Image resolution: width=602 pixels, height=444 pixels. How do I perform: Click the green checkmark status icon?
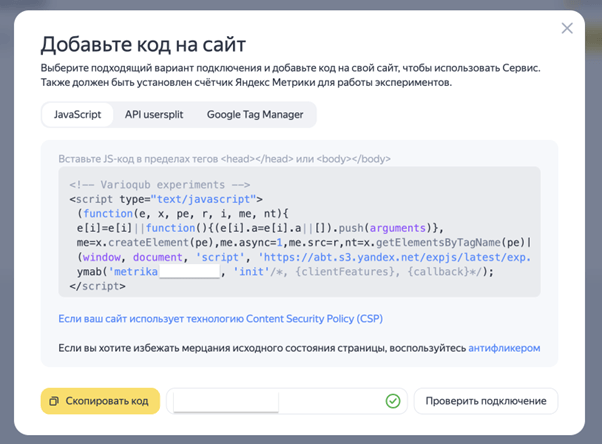393,401
